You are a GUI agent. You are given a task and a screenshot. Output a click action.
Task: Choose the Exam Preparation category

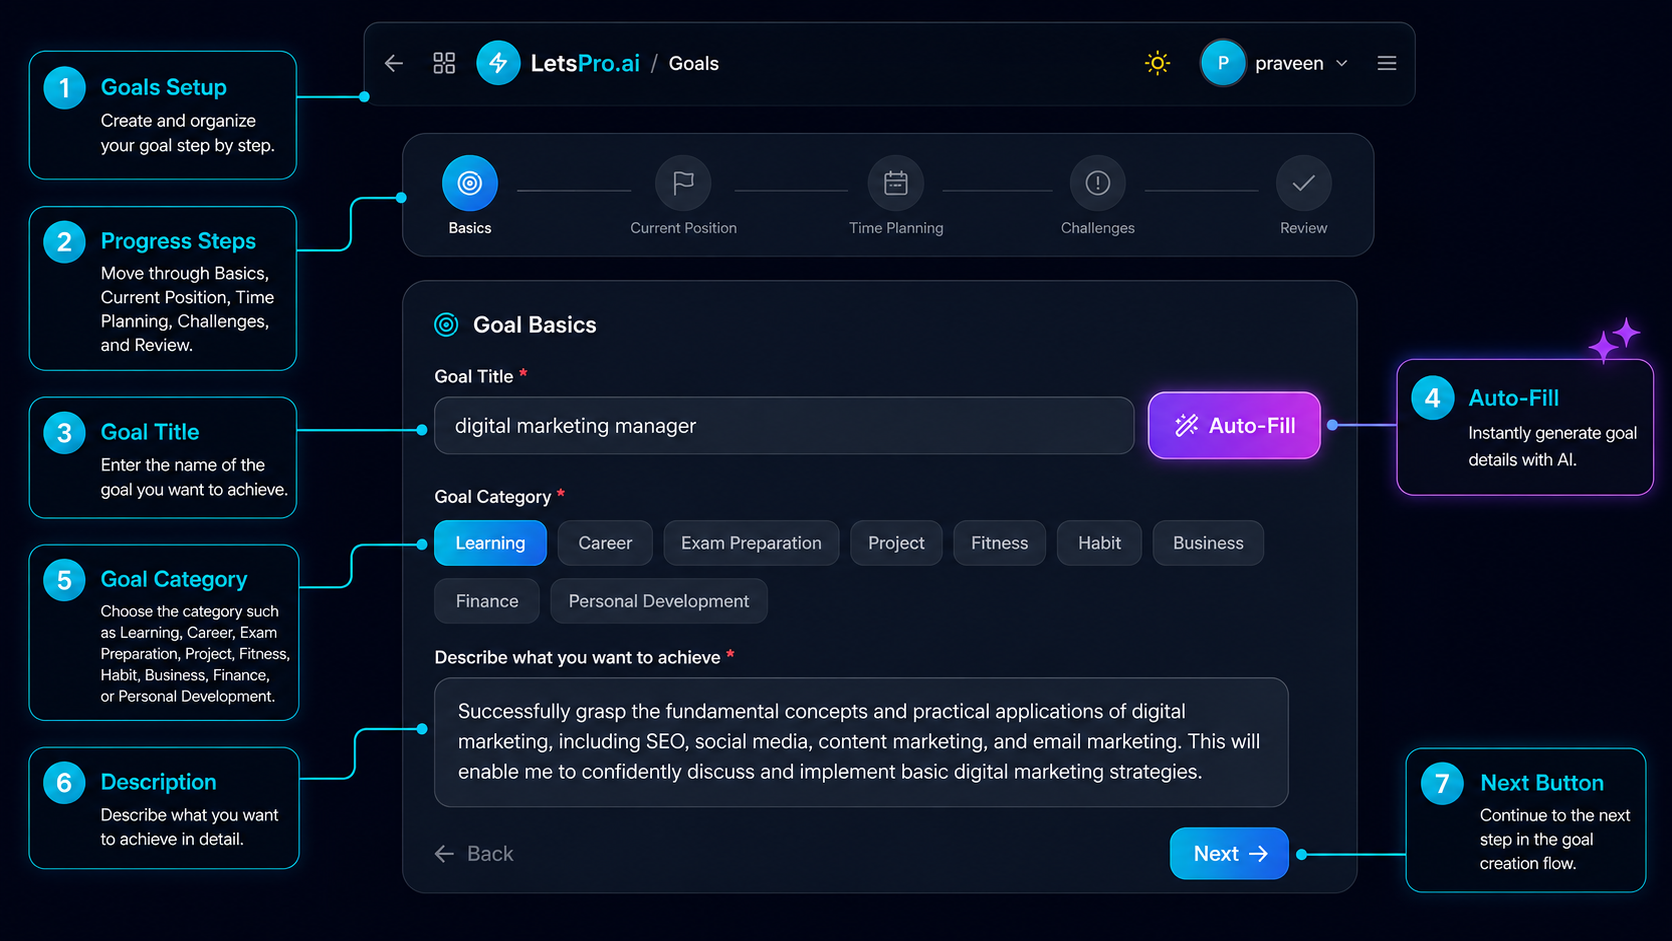[751, 543]
